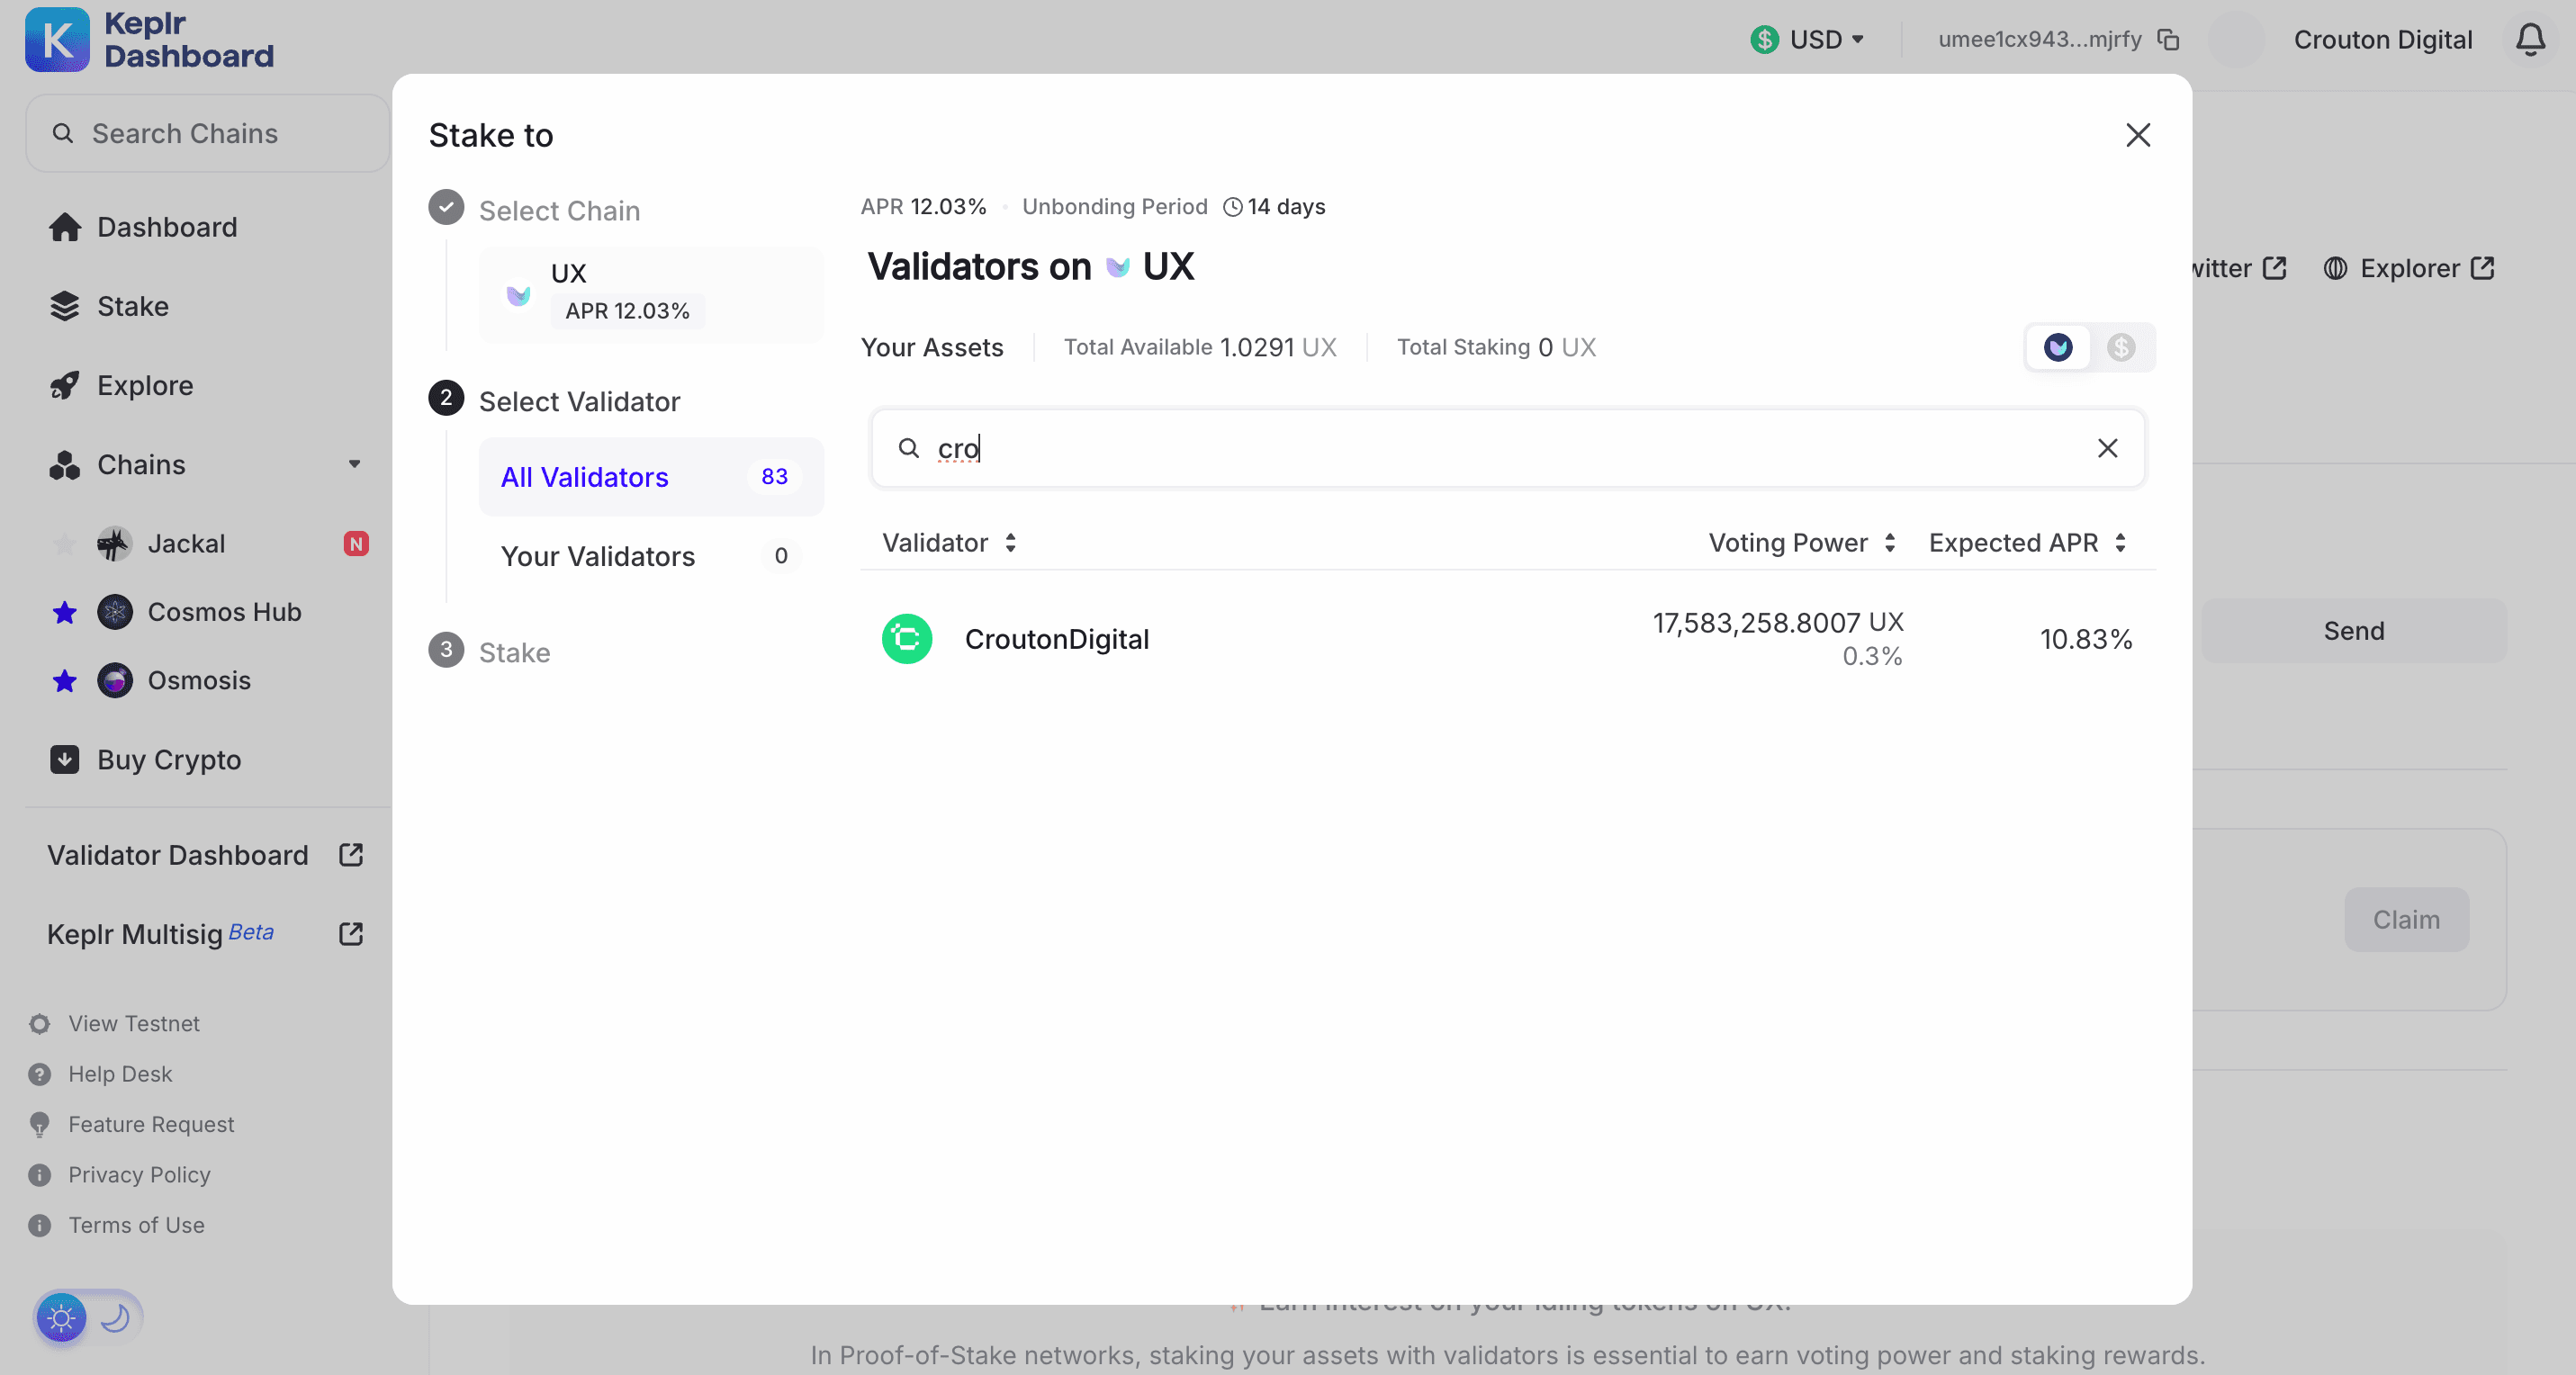Click the Privacy Policy info icon
The height and width of the screenshot is (1375, 2576).
click(x=40, y=1174)
